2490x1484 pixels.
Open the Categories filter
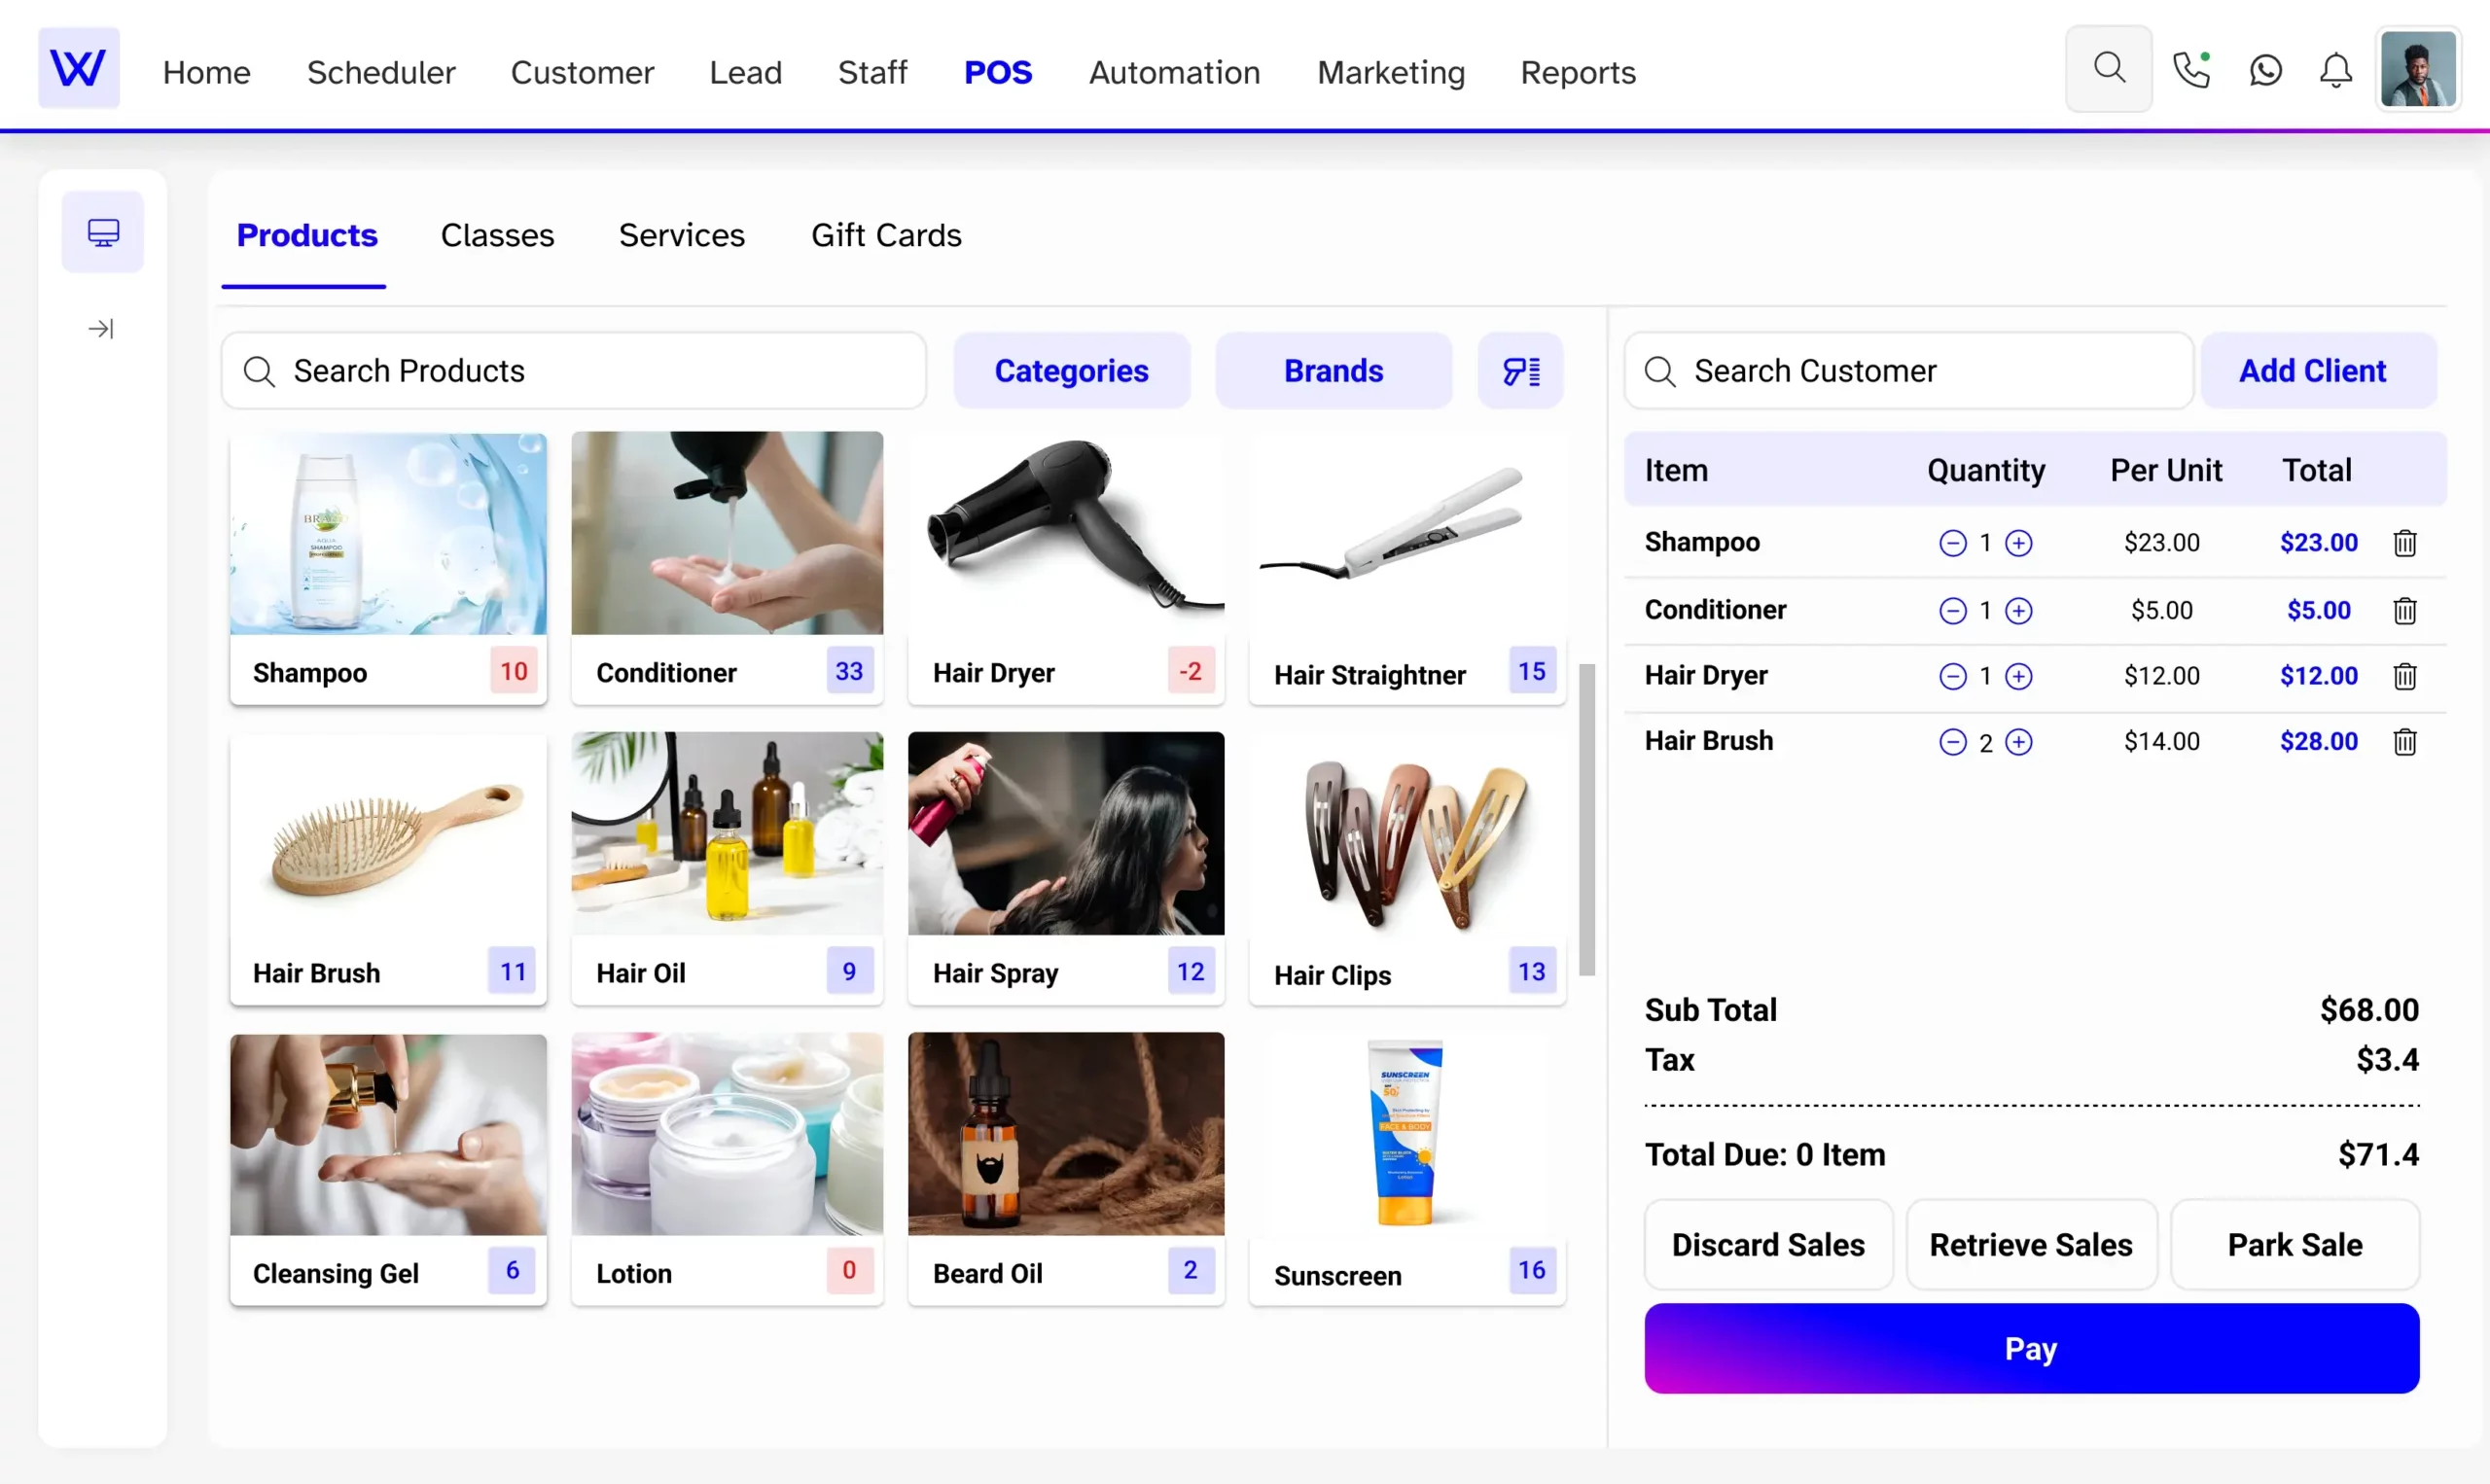pyautogui.click(x=1071, y=371)
